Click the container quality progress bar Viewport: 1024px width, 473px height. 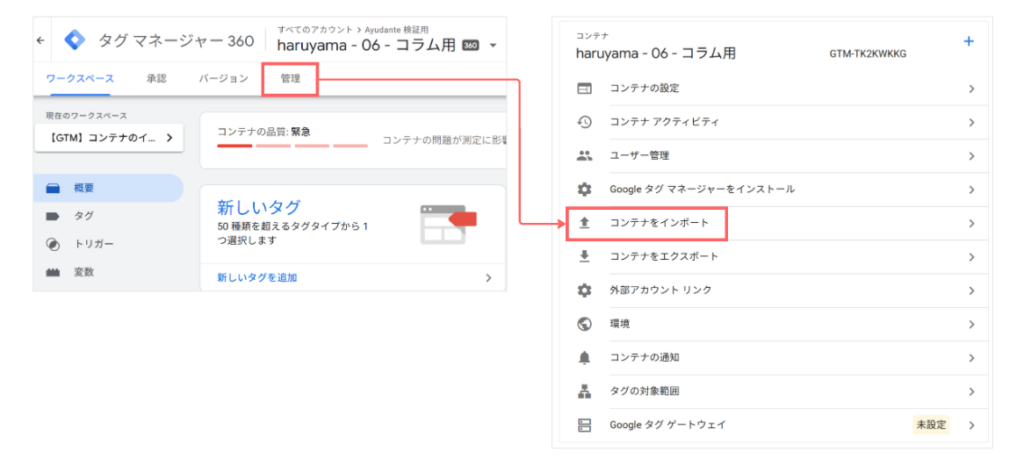293,146
